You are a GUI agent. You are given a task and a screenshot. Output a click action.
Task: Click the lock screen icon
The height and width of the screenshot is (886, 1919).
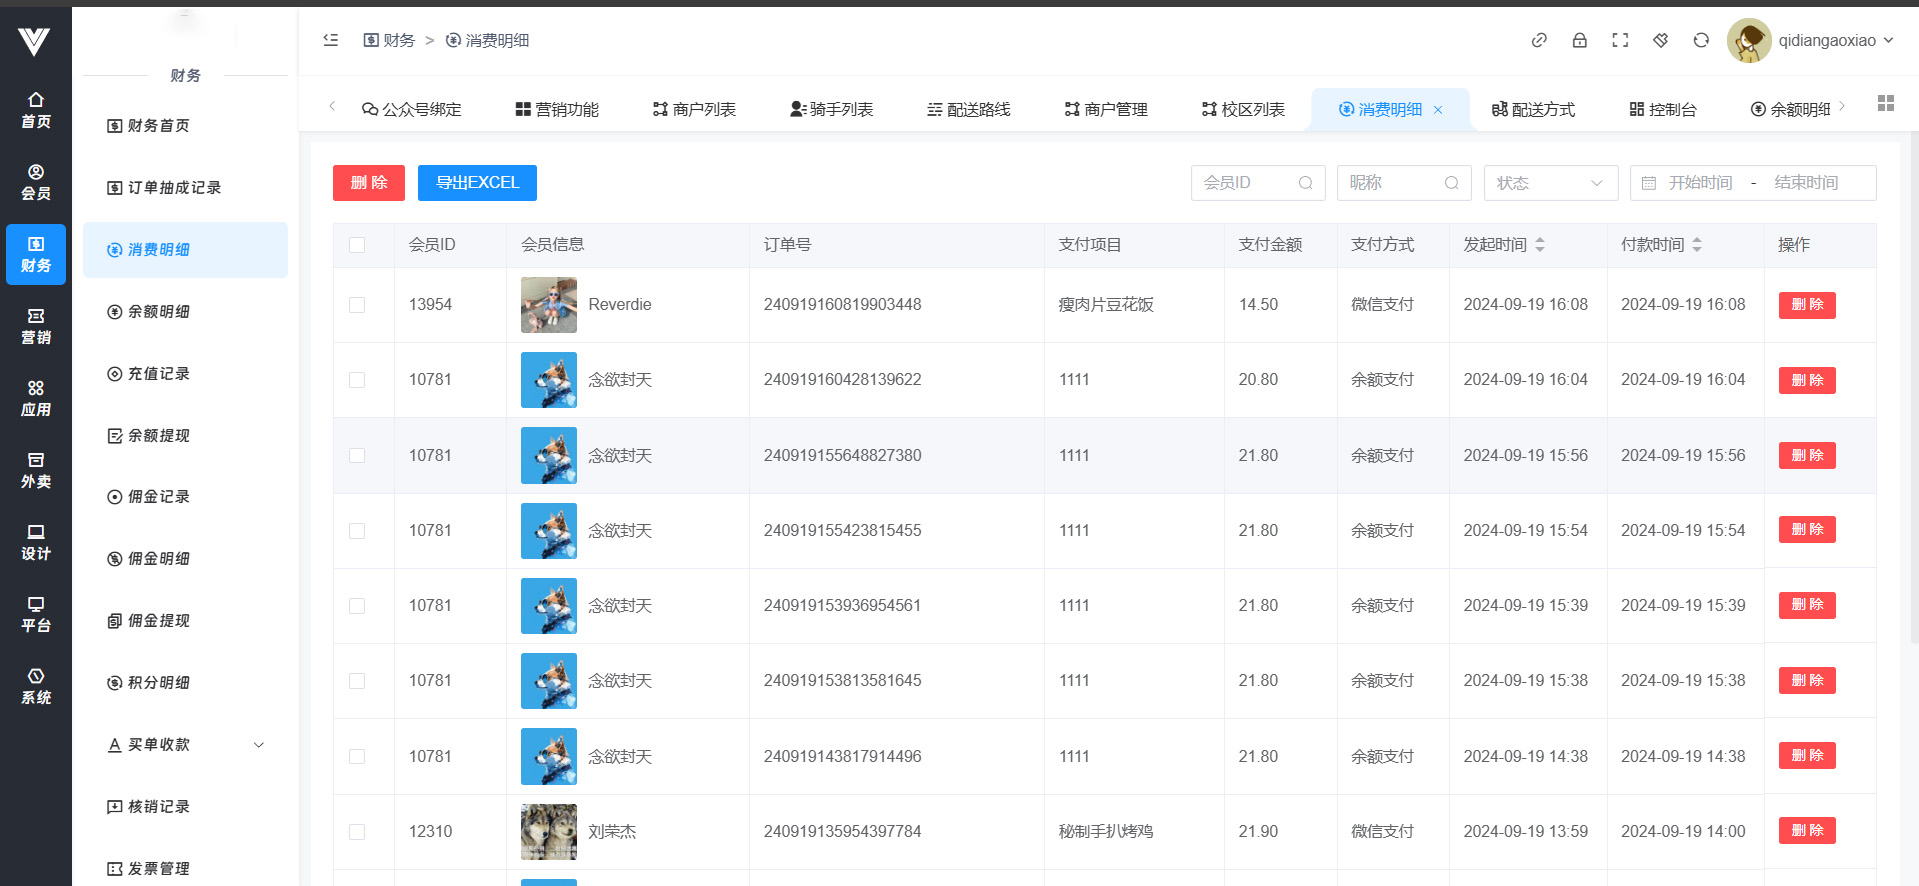pyautogui.click(x=1579, y=40)
